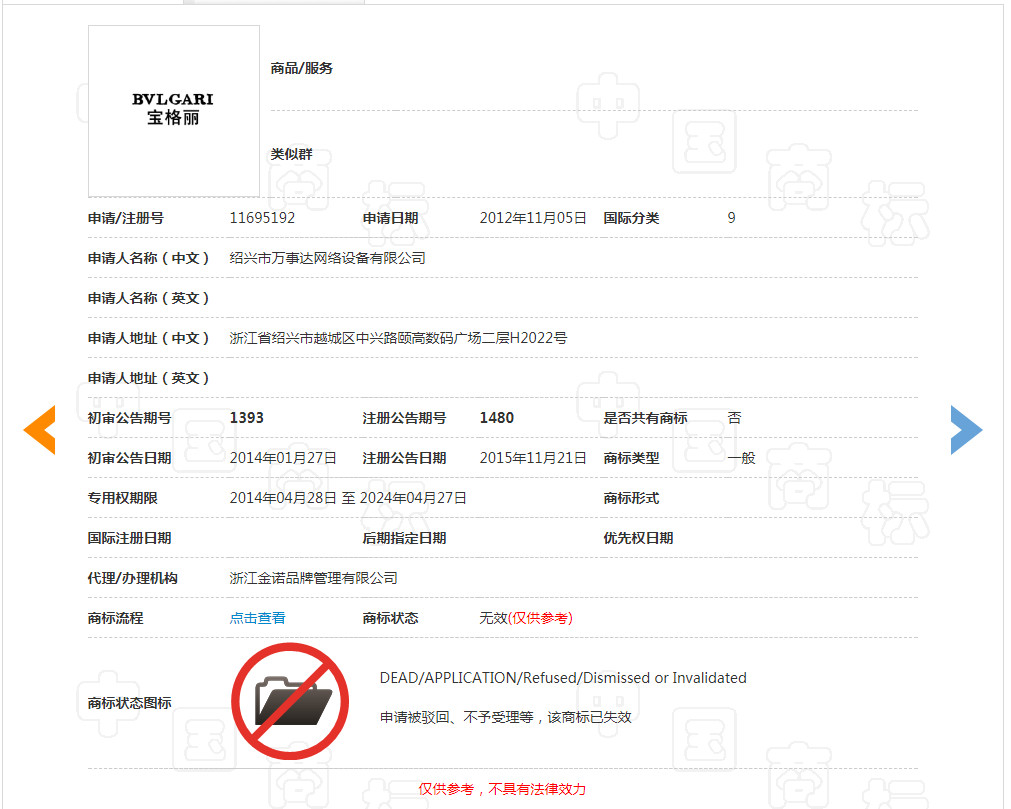Click the blue arrow to view next trademark
The image size is (1011, 809).
point(966,430)
